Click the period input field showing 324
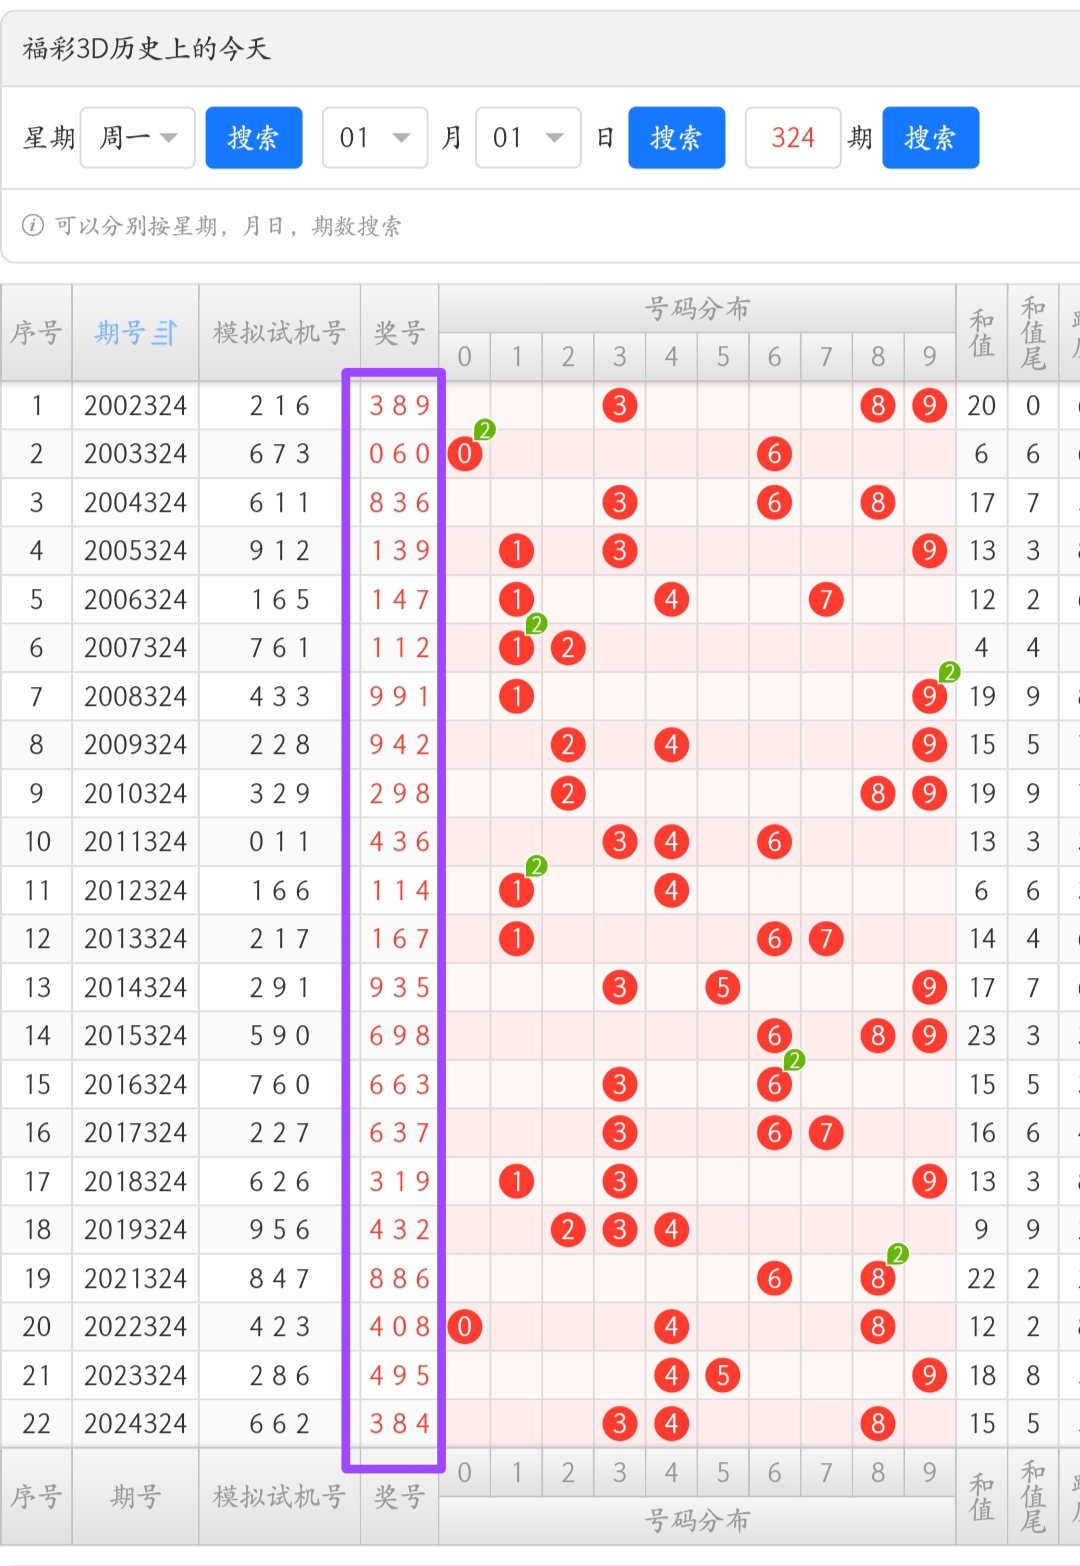The image size is (1080, 1566). coord(792,137)
